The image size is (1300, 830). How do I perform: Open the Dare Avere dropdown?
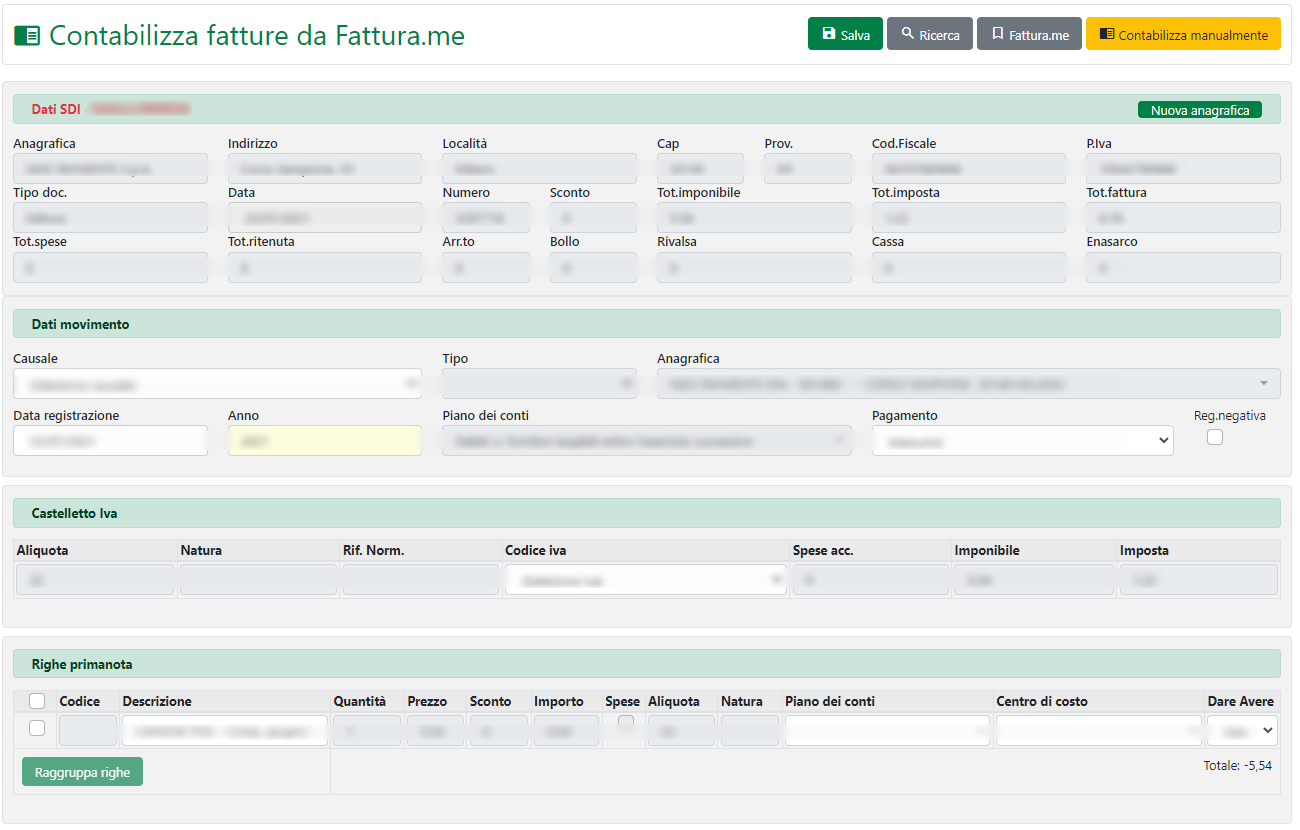pyautogui.click(x=1241, y=731)
